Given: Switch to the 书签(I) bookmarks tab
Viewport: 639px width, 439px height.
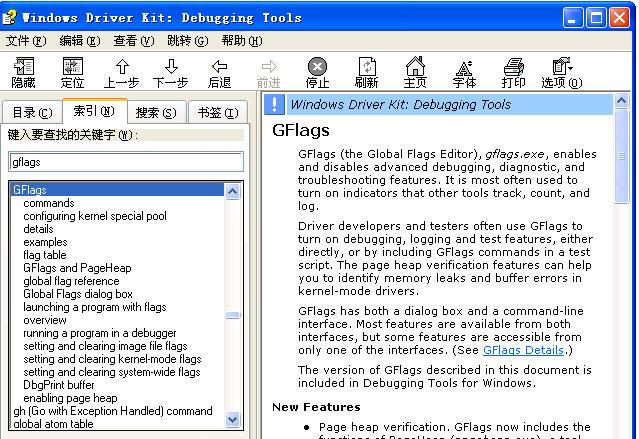Looking at the screenshot, I should point(218,112).
